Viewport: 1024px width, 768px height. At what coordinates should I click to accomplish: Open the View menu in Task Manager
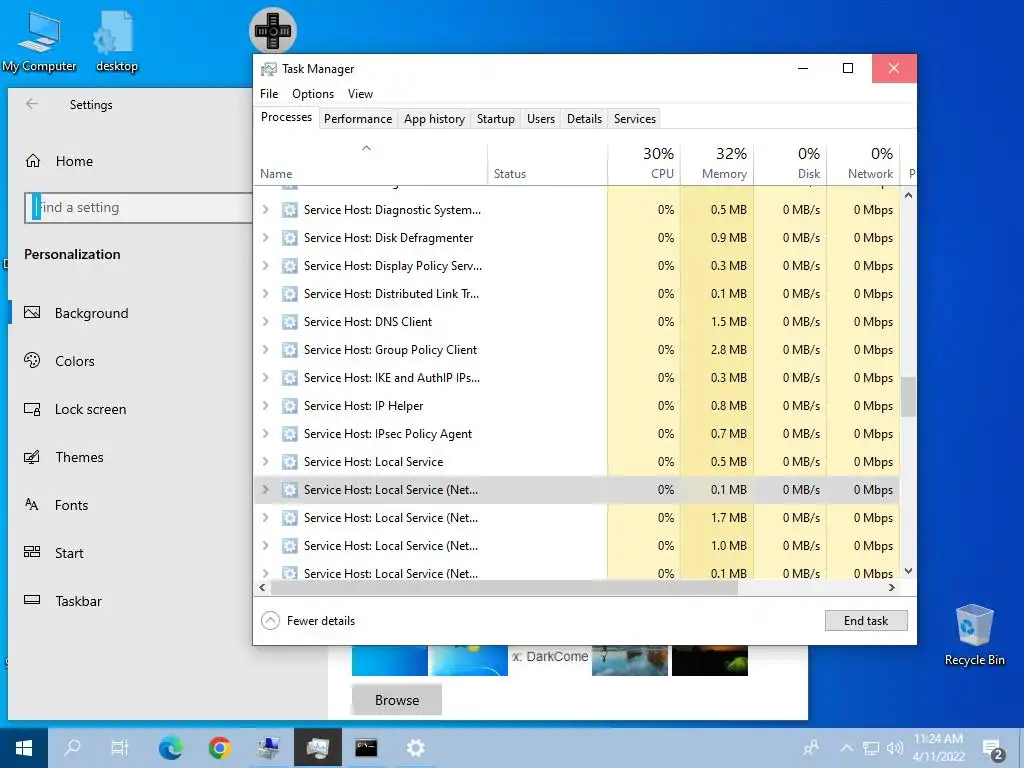(360, 93)
